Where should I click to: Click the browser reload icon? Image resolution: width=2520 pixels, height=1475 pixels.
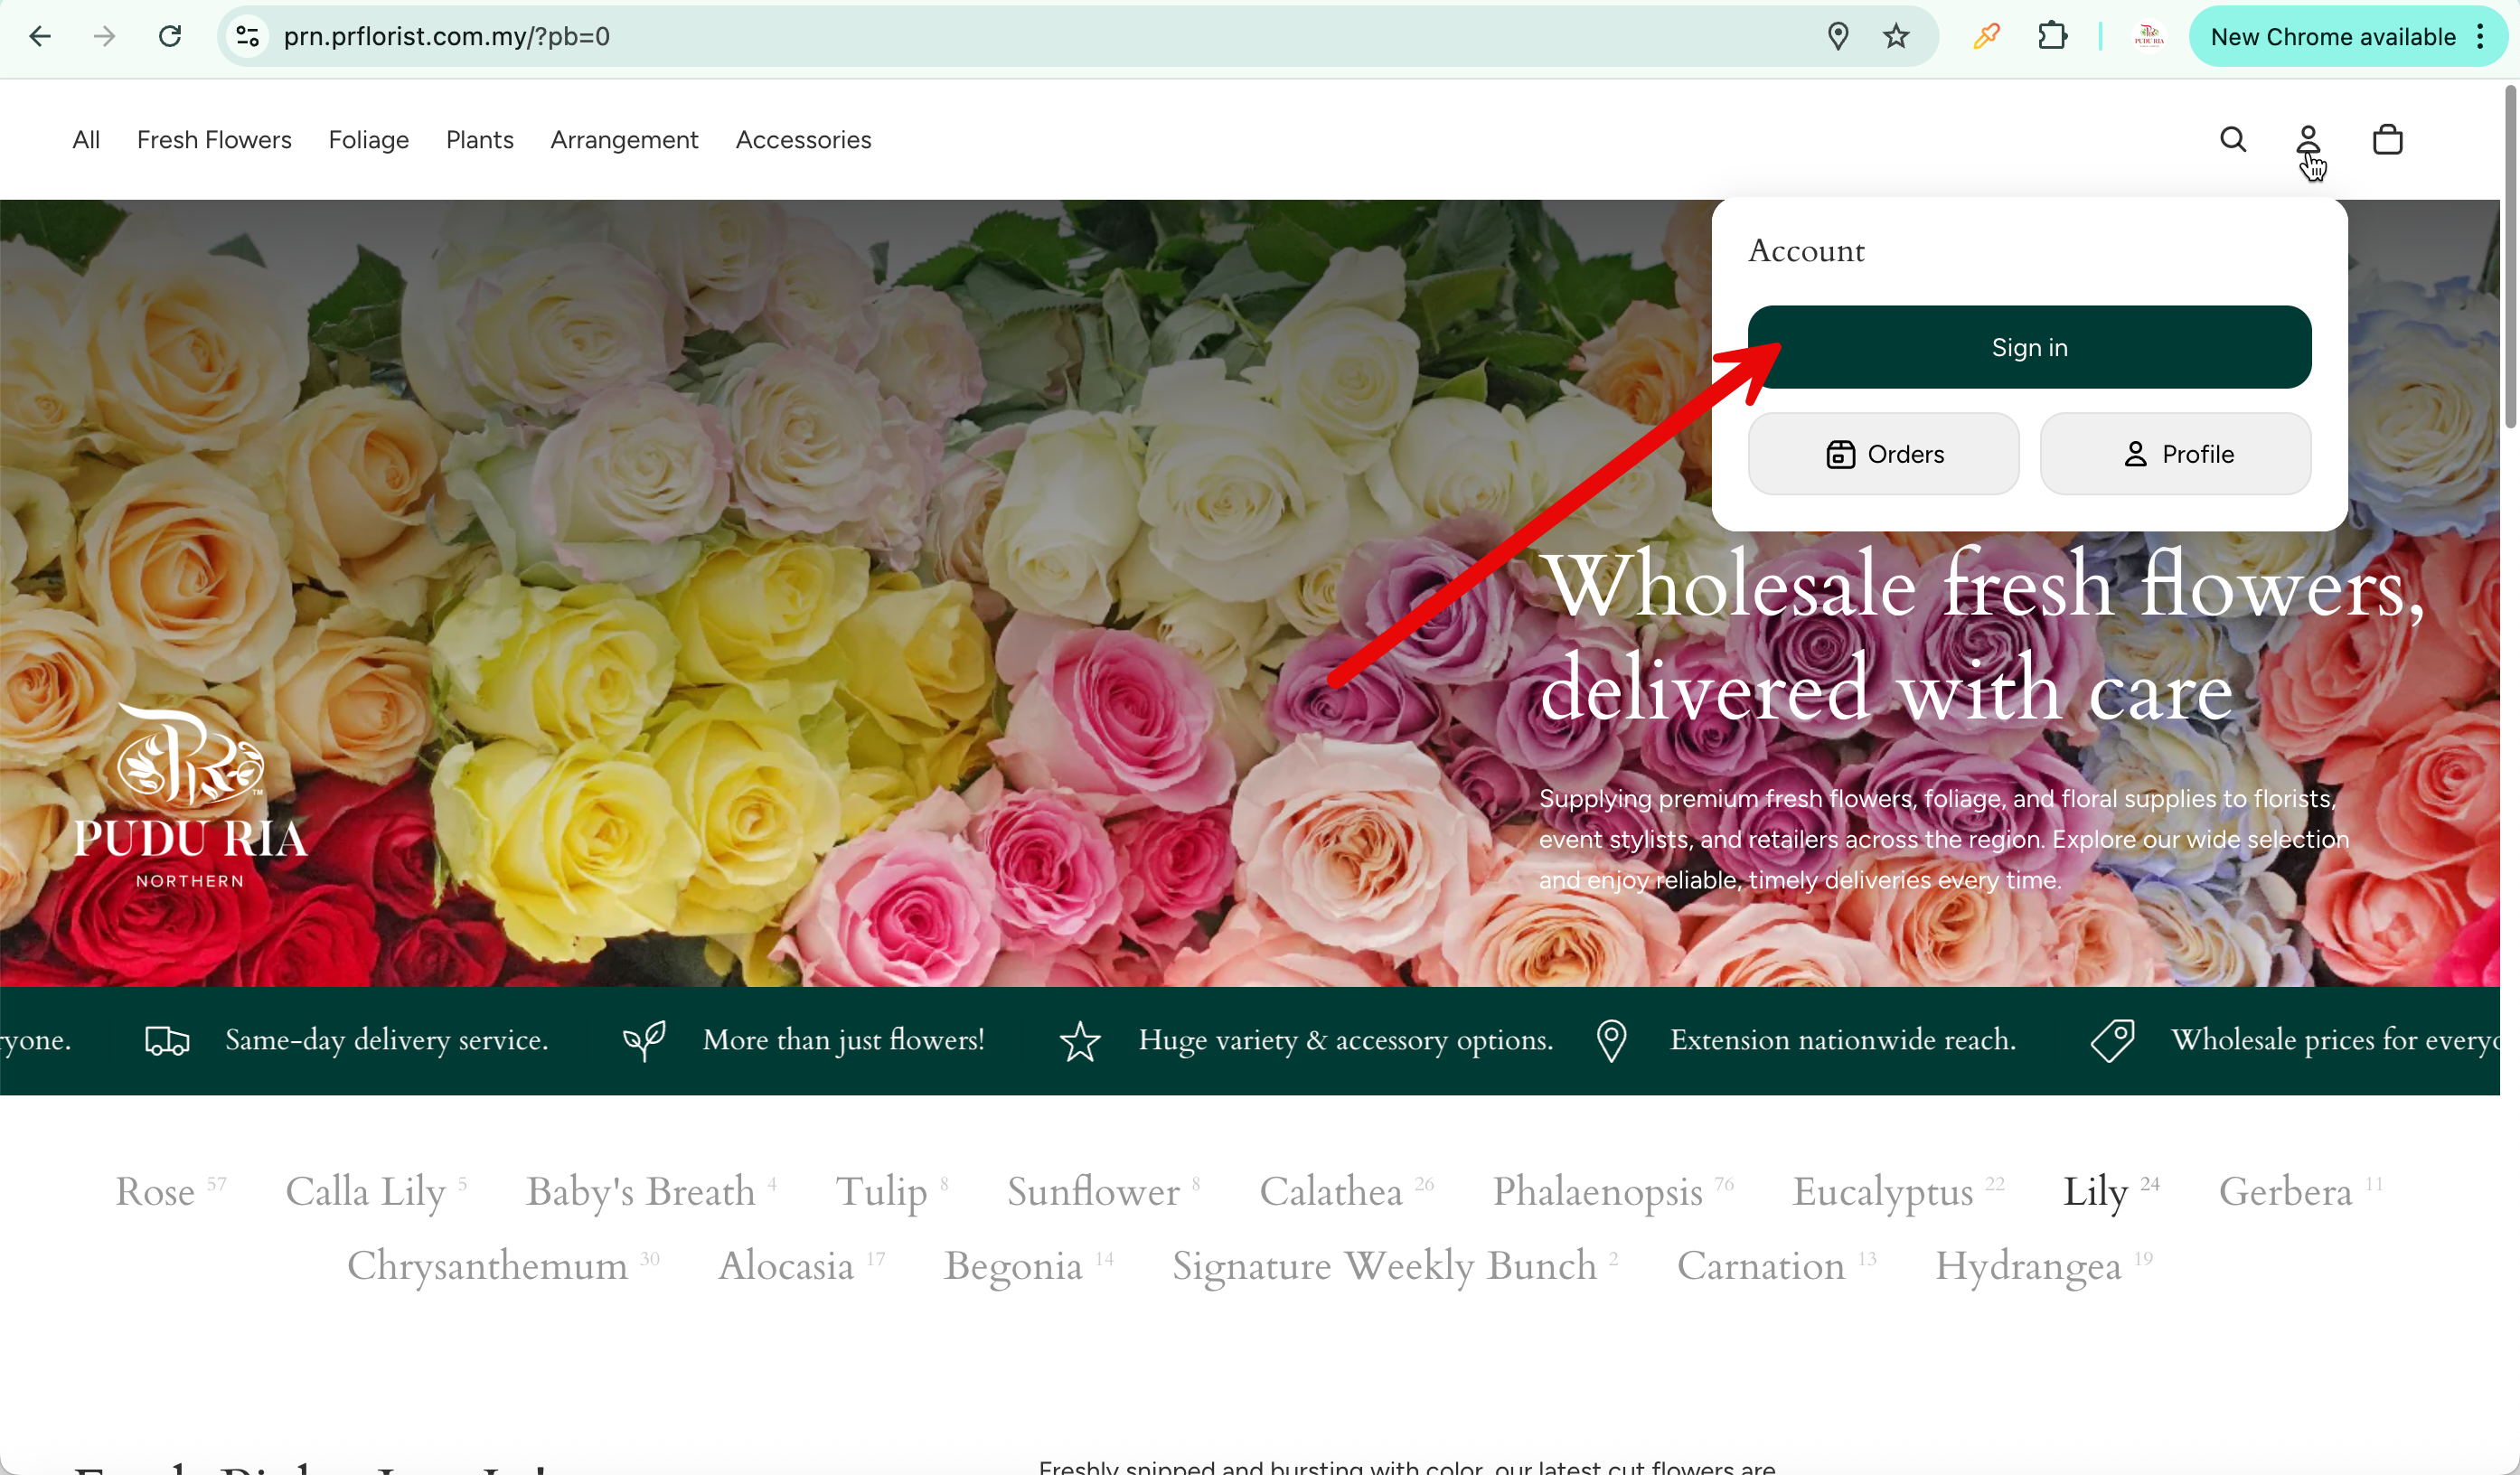coord(170,37)
